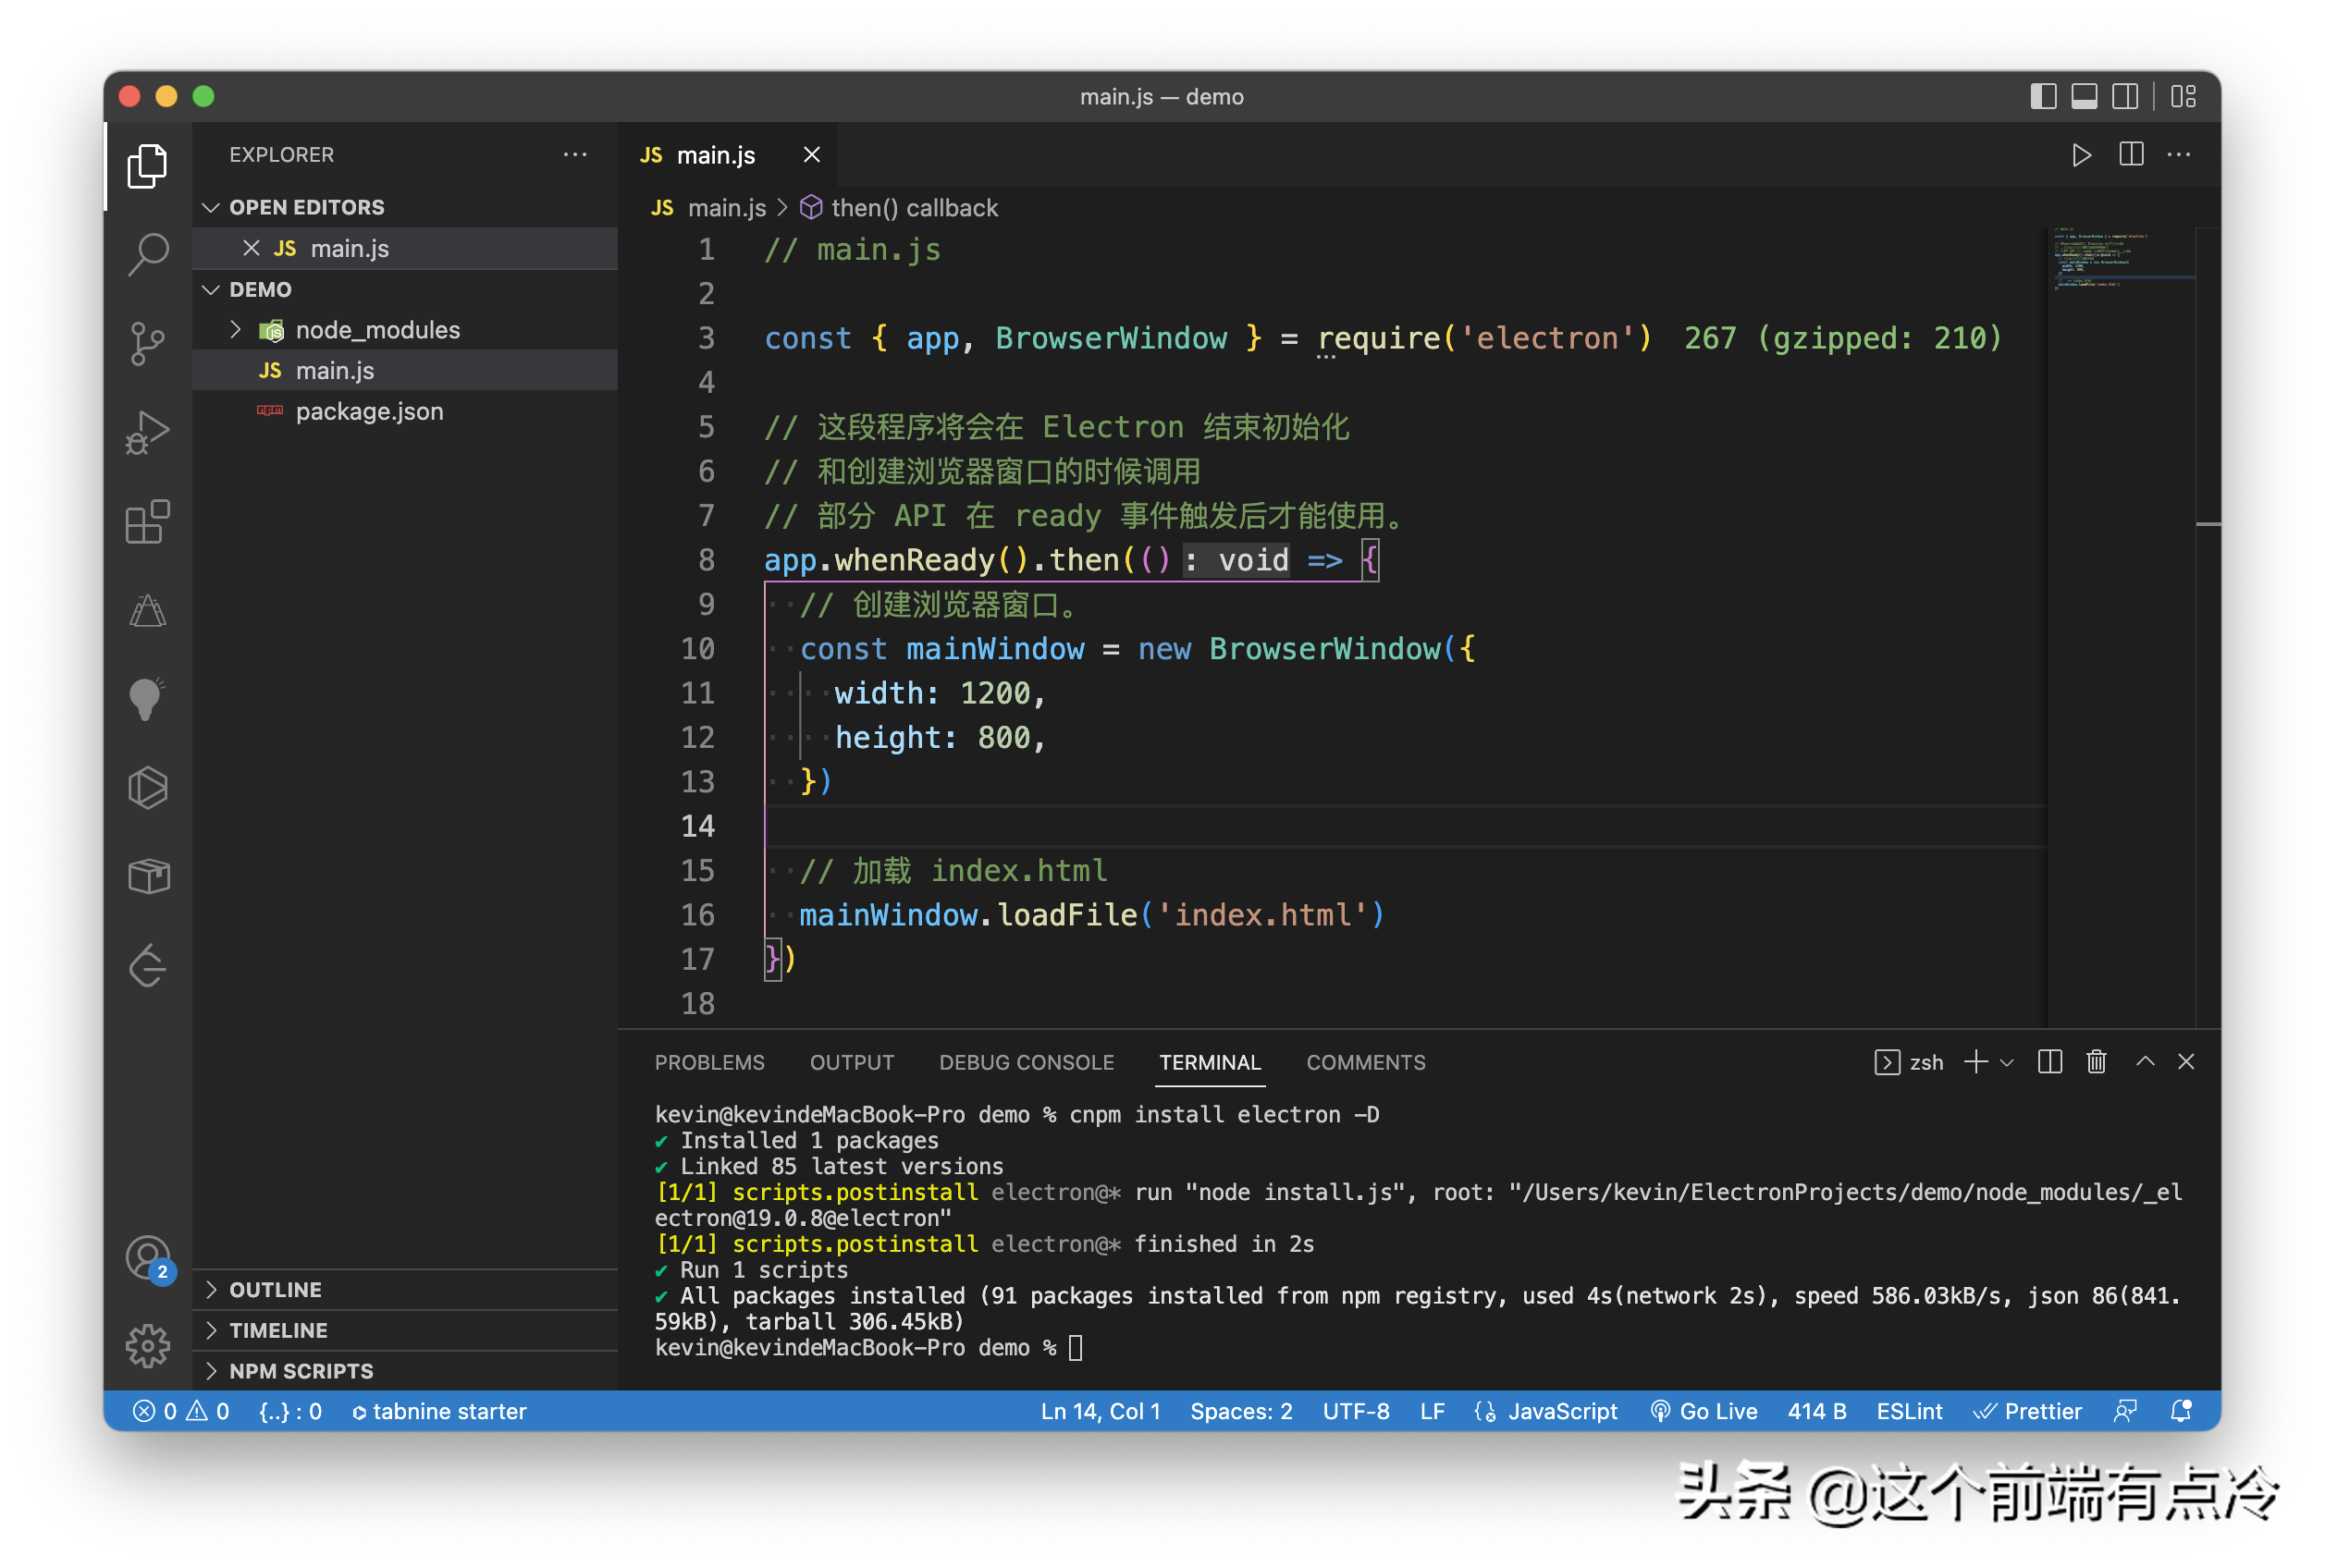Open the Search view icon

[147, 254]
